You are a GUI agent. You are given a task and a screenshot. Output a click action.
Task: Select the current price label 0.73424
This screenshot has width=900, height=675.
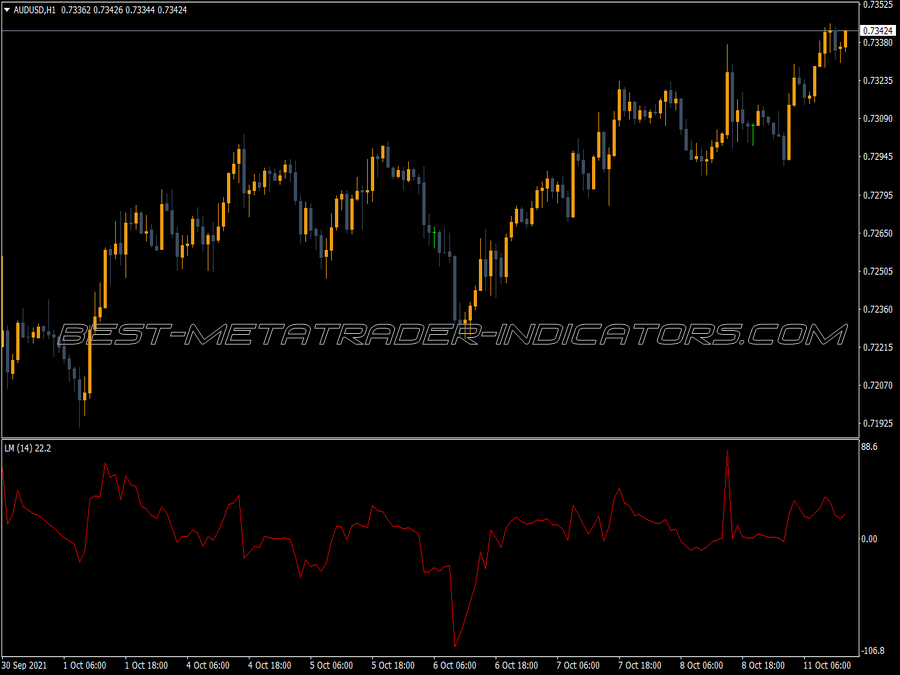point(878,30)
